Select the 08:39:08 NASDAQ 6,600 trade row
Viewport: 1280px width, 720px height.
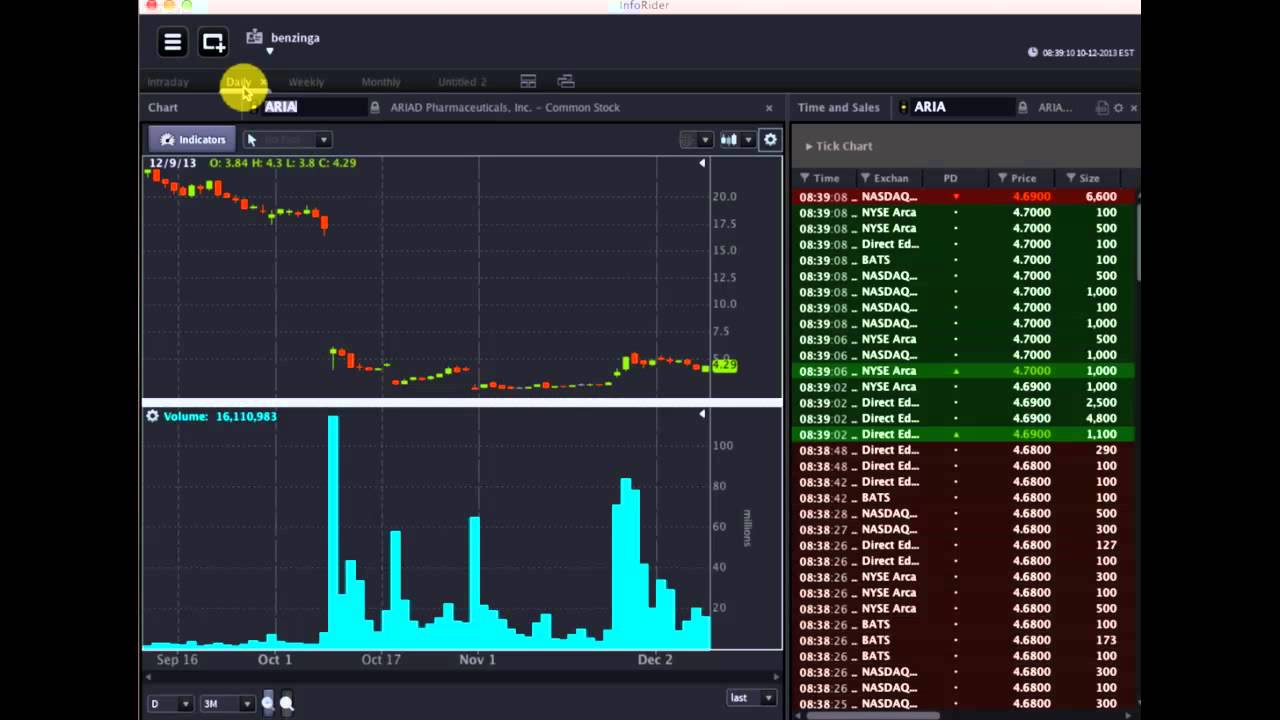964,197
